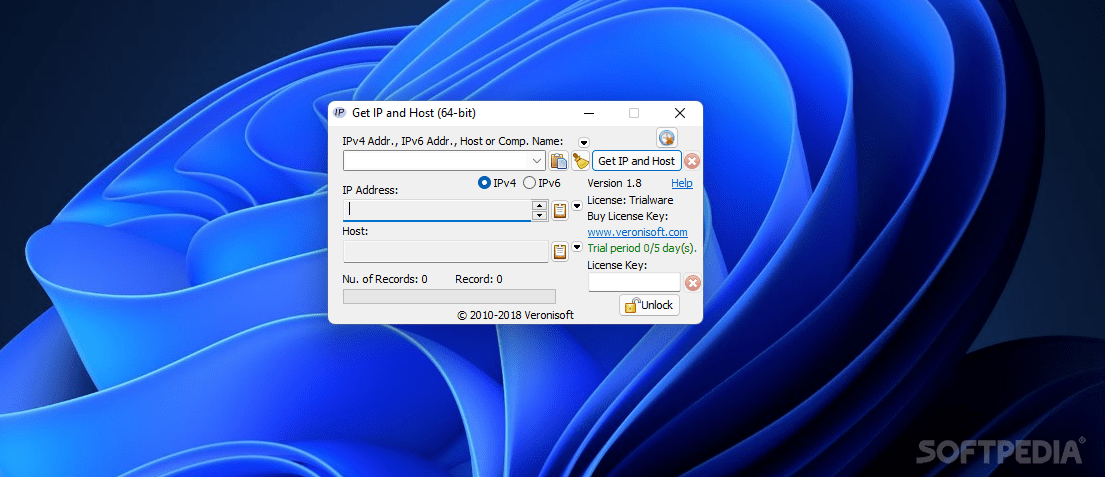This screenshot has height=479, width=1105.
Task: Select the IPv4 radio button
Action: point(484,183)
